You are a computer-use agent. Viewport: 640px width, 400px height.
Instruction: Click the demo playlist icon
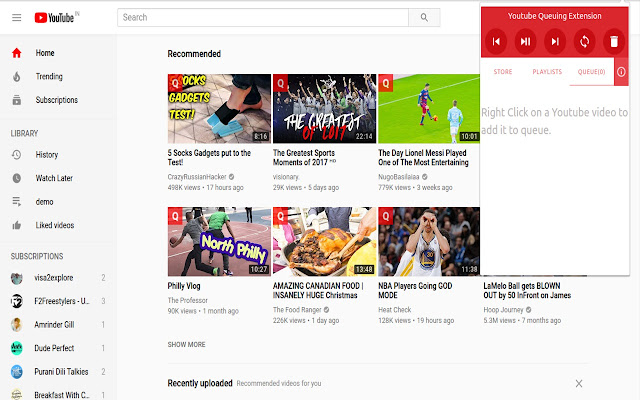pos(16,202)
